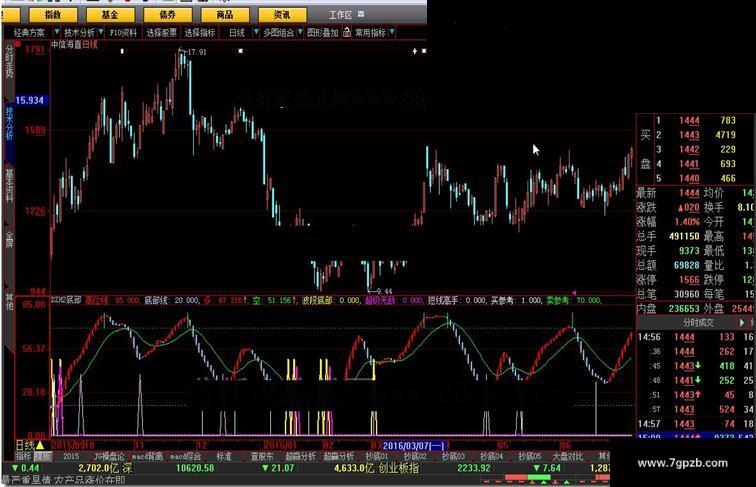Select the 标准 template tab
The height and width of the screenshot is (487, 756).
[x=224, y=456]
